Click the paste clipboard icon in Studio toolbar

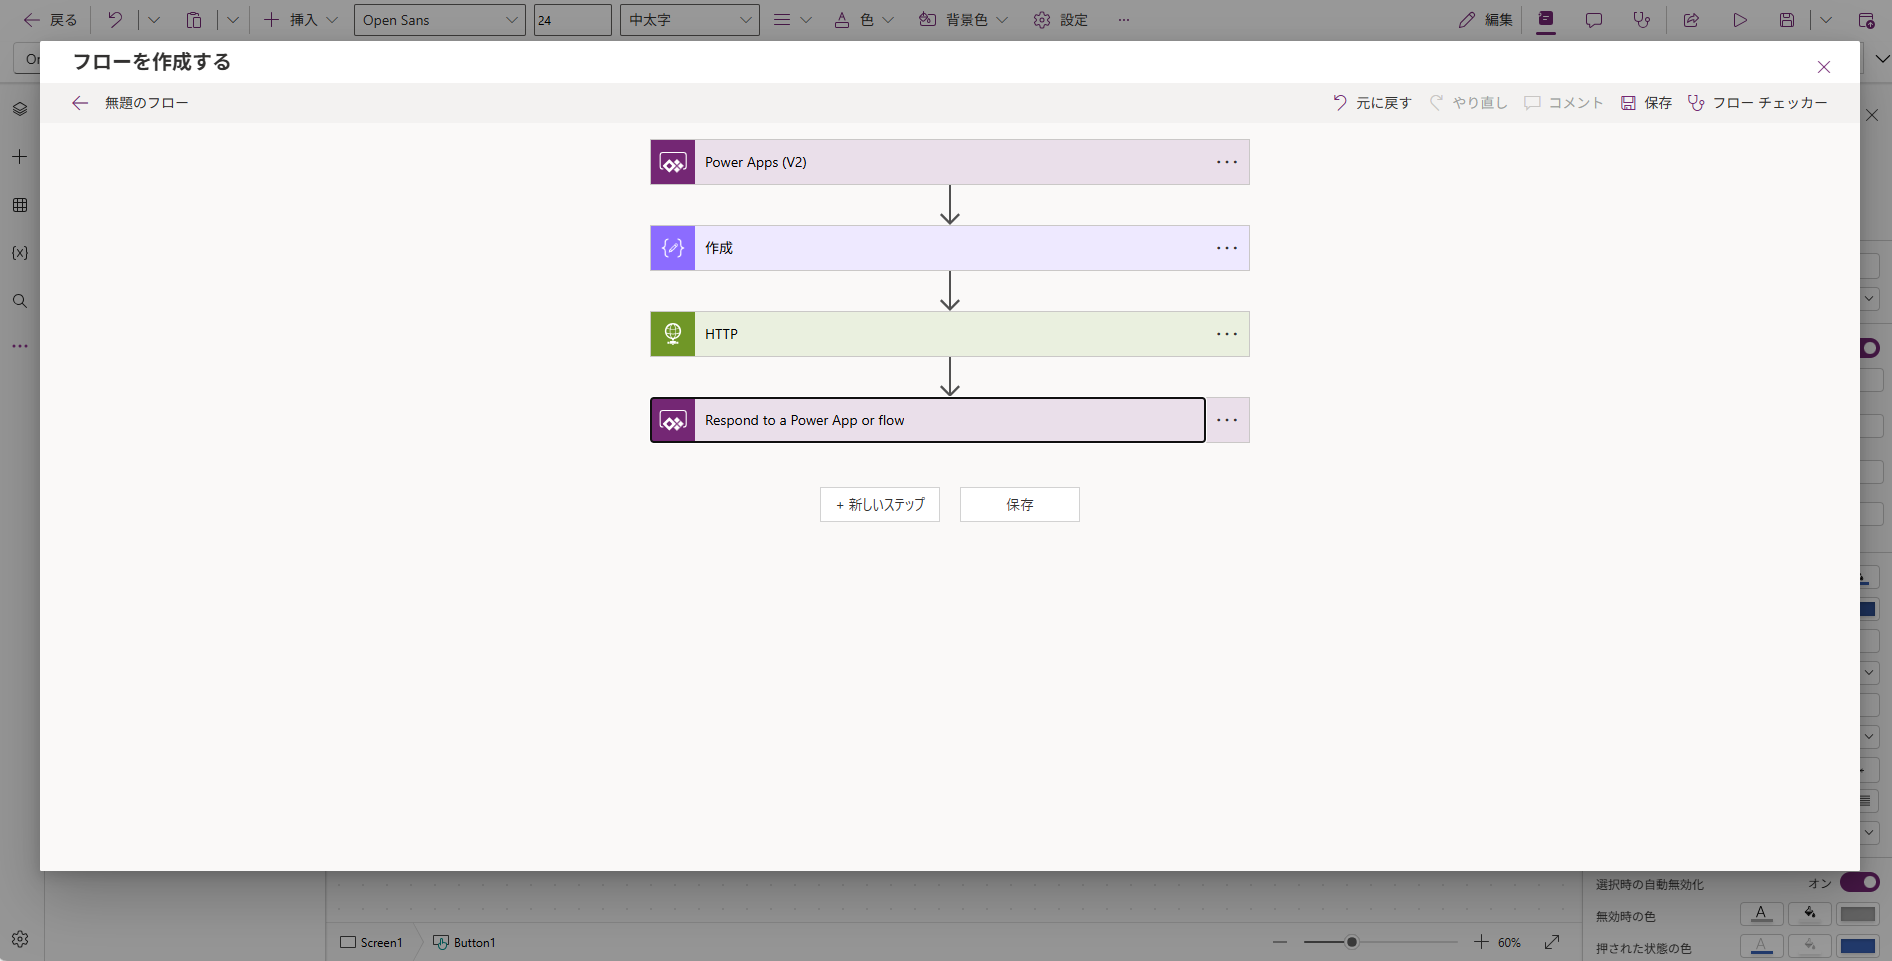coord(194,20)
